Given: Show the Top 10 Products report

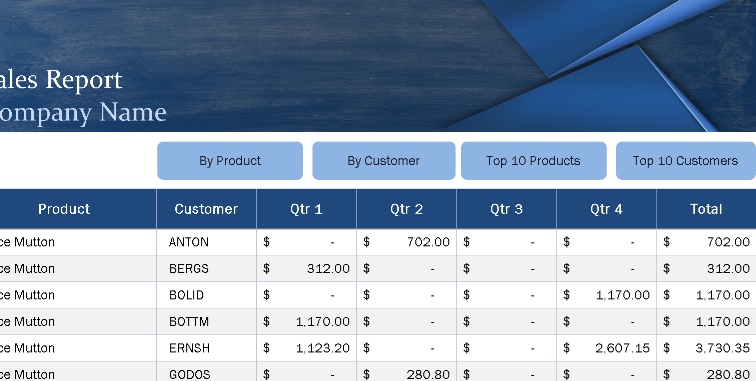Looking at the screenshot, I should [x=534, y=161].
